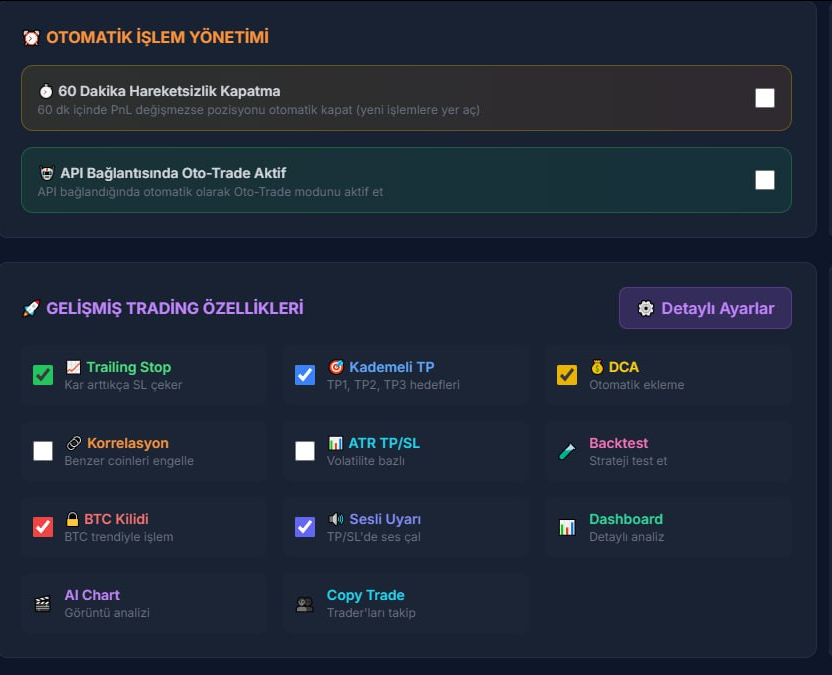Click the Korrelasyon label
832x675 pixels.
(x=128, y=443)
